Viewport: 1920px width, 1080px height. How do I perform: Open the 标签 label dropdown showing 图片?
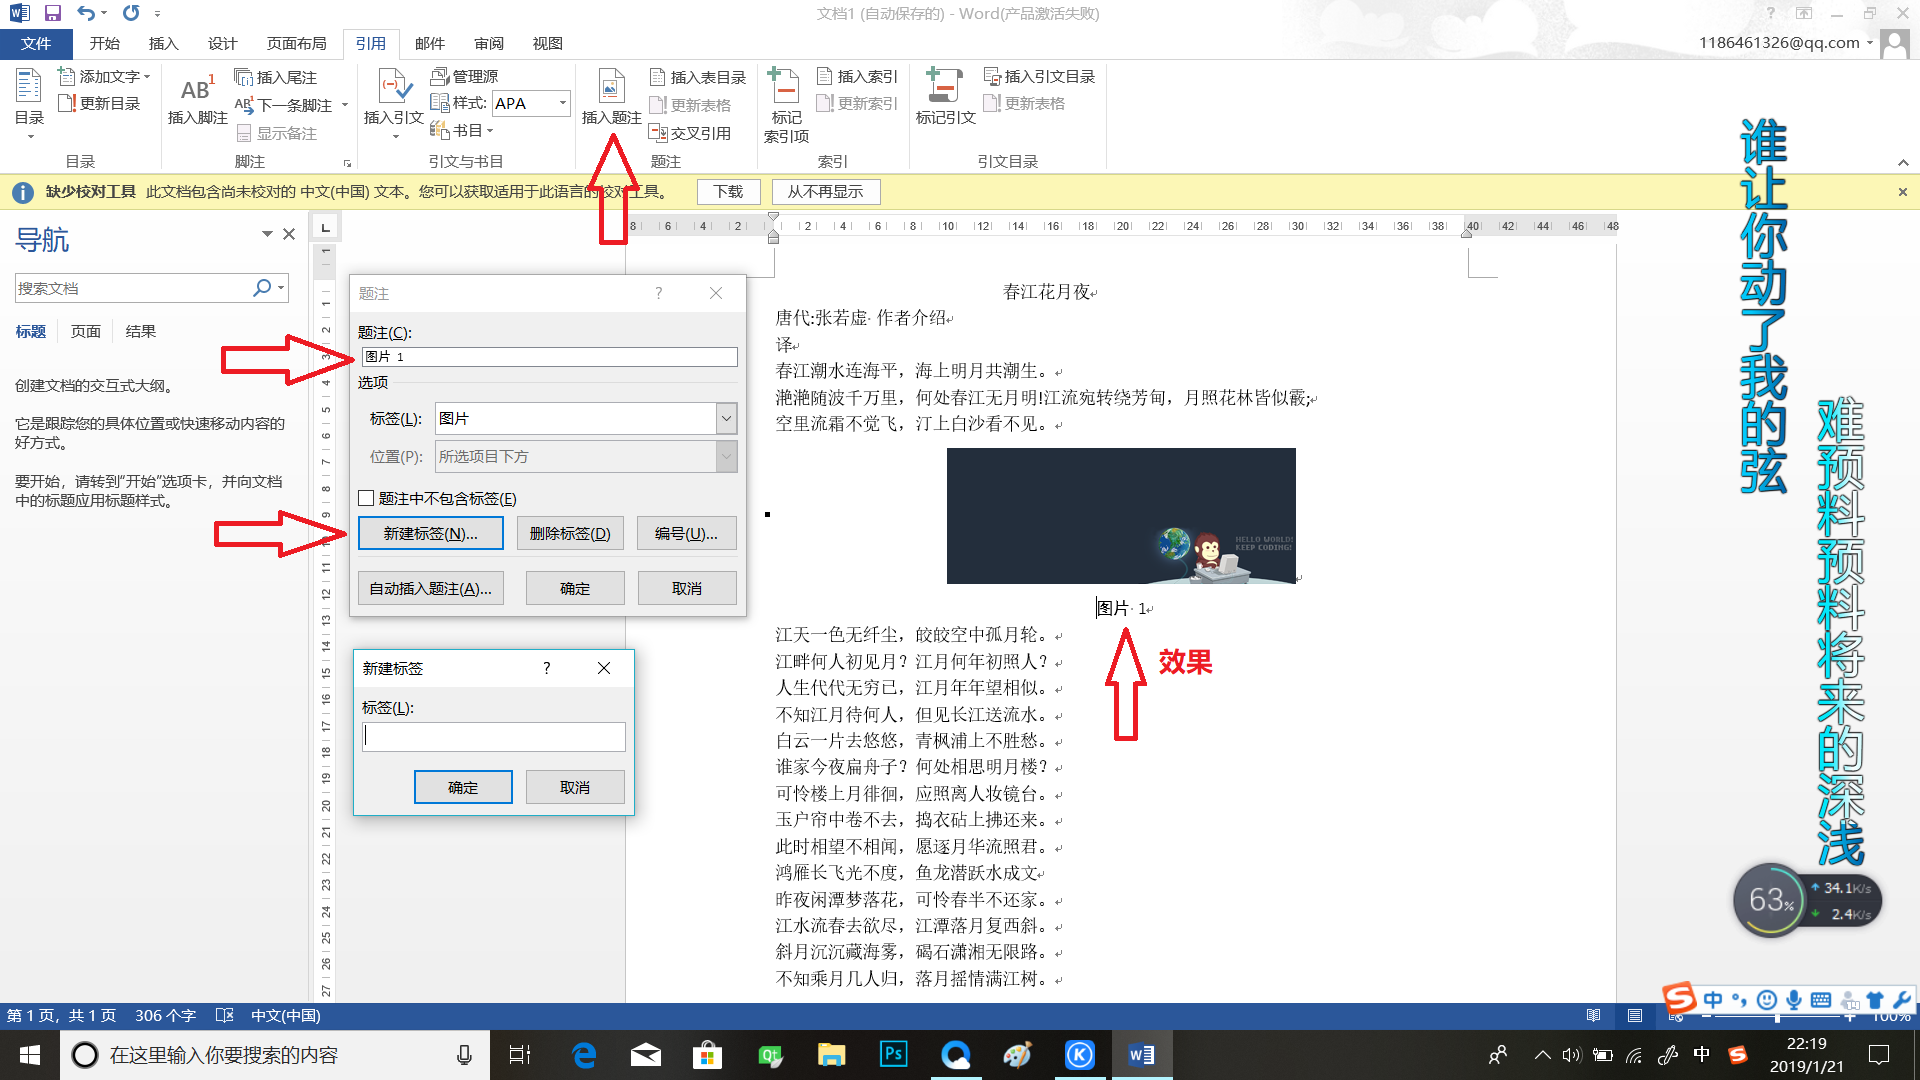(727, 418)
